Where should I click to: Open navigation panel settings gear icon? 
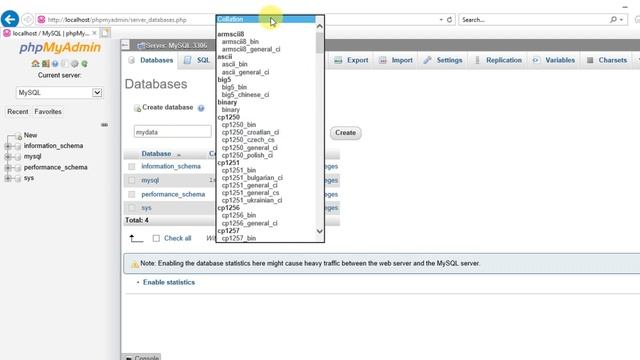[x=74, y=64]
